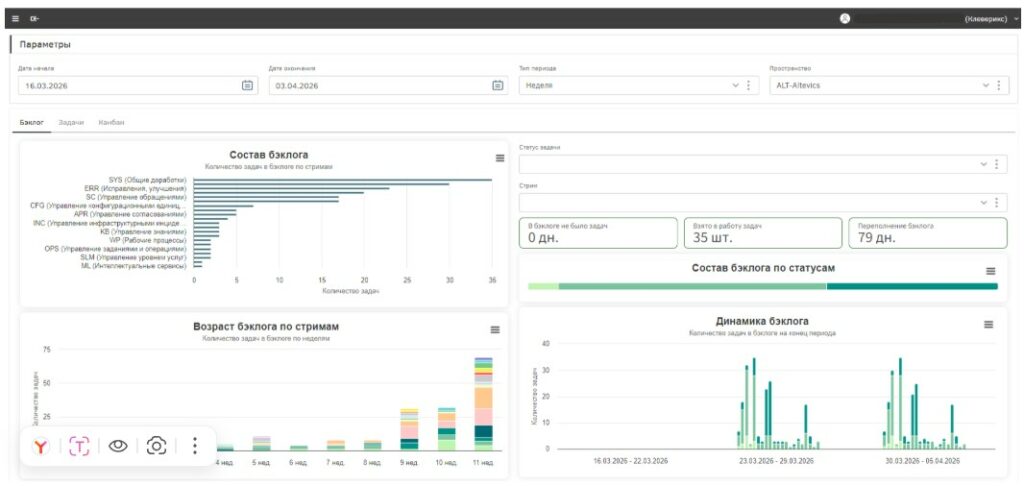
Task: Open calendar picker for Дата начала
Action: tap(248, 85)
